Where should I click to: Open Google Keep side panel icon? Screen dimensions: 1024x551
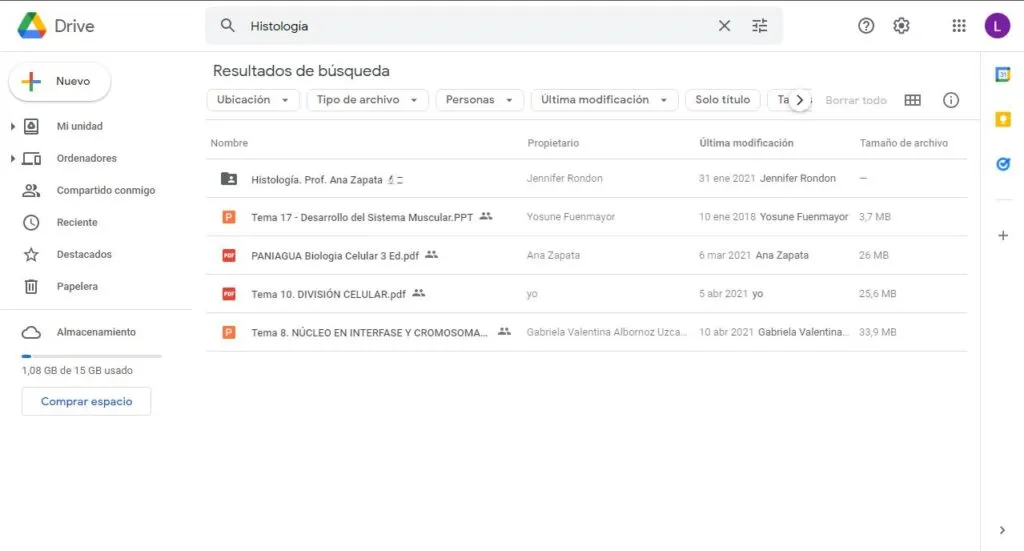click(1003, 120)
